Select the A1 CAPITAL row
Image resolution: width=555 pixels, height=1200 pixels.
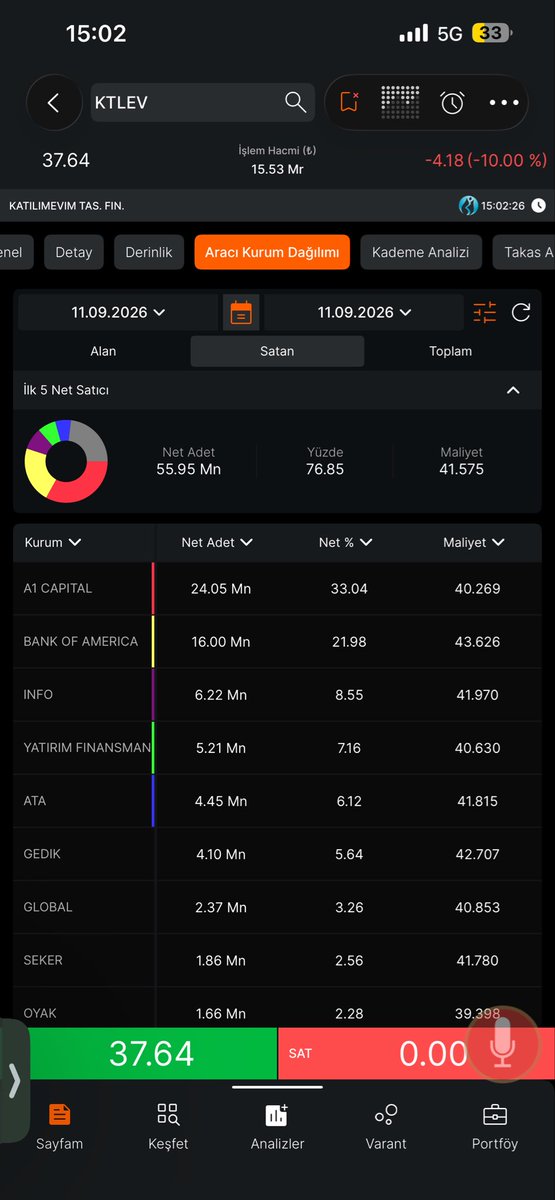[x=277, y=588]
